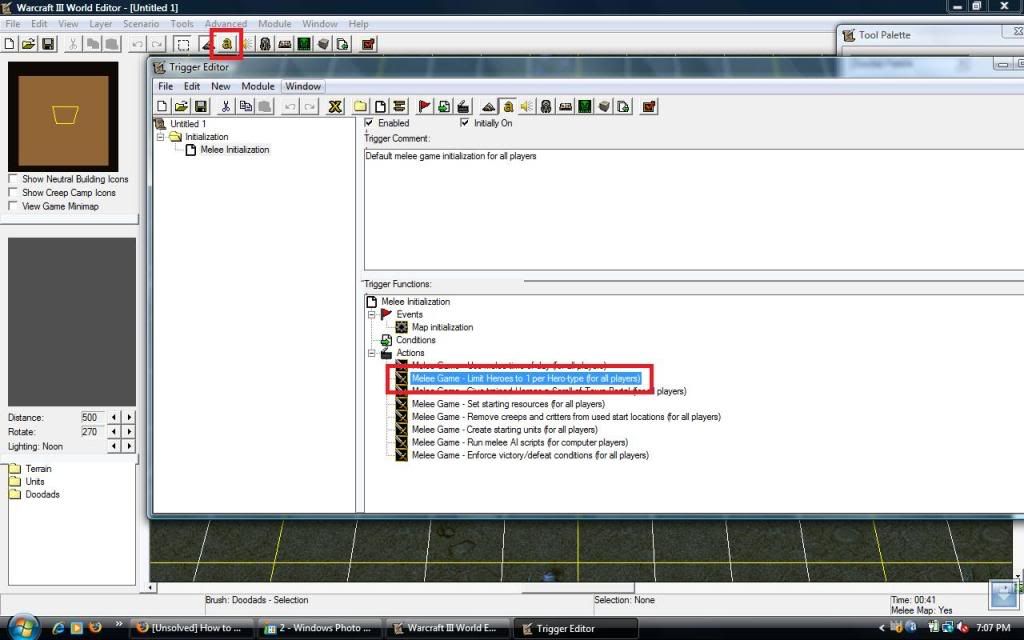Screen dimensions: 1024x640
Task: Create a new category in Trigger Editor toolbar
Action: point(360,106)
